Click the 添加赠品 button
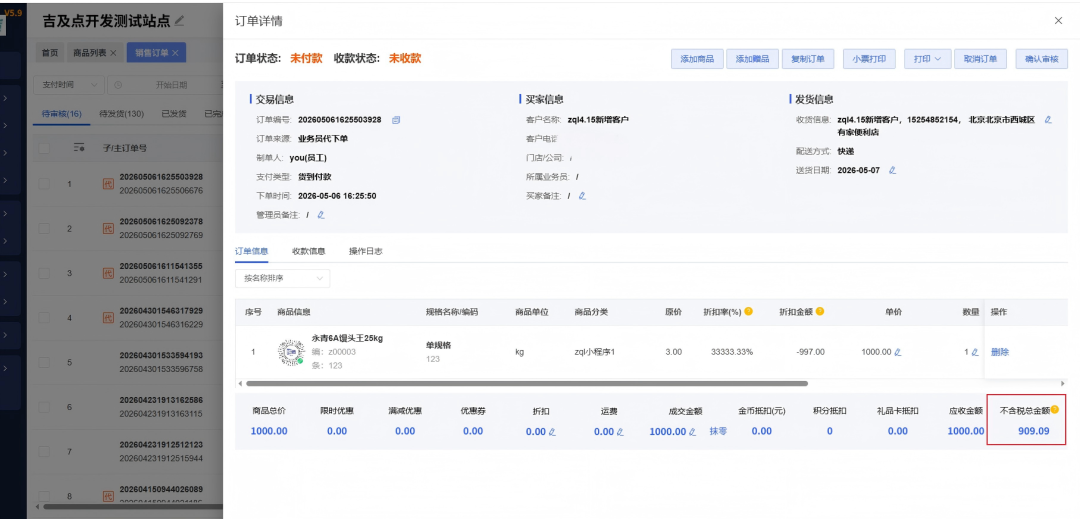1080x519 pixels. (x=752, y=59)
